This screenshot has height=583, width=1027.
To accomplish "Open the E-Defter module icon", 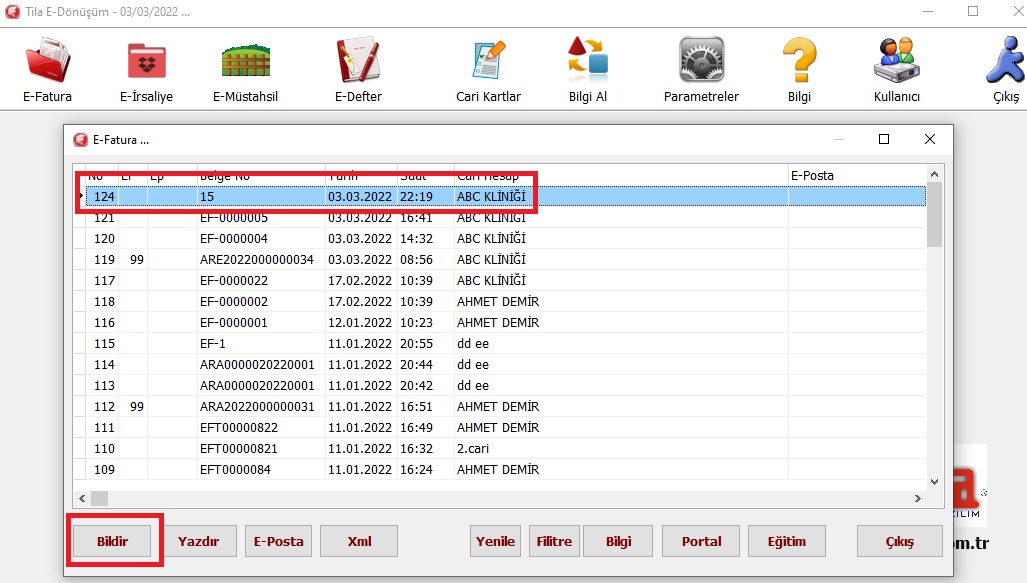I will pyautogui.click(x=358, y=60).
